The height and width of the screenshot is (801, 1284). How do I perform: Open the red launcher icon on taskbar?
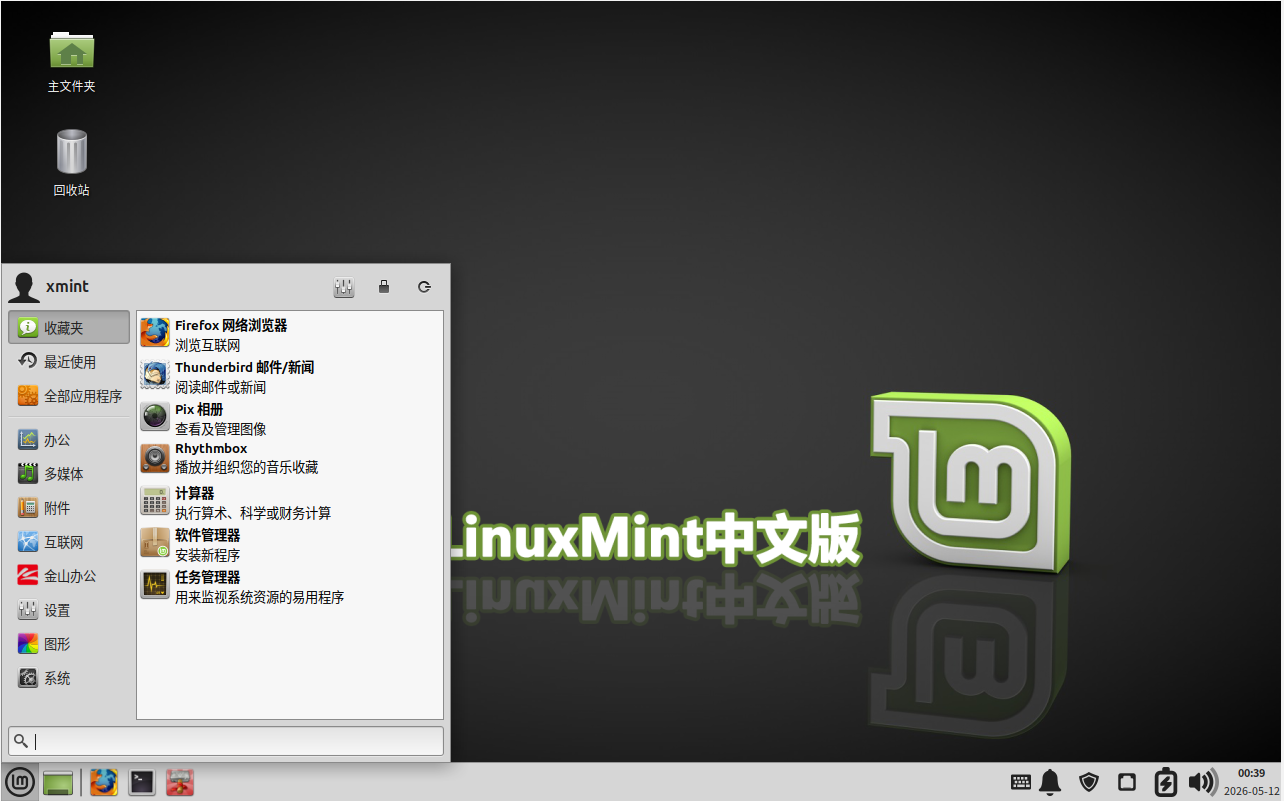pyautogui.click(x=180, y=782)
